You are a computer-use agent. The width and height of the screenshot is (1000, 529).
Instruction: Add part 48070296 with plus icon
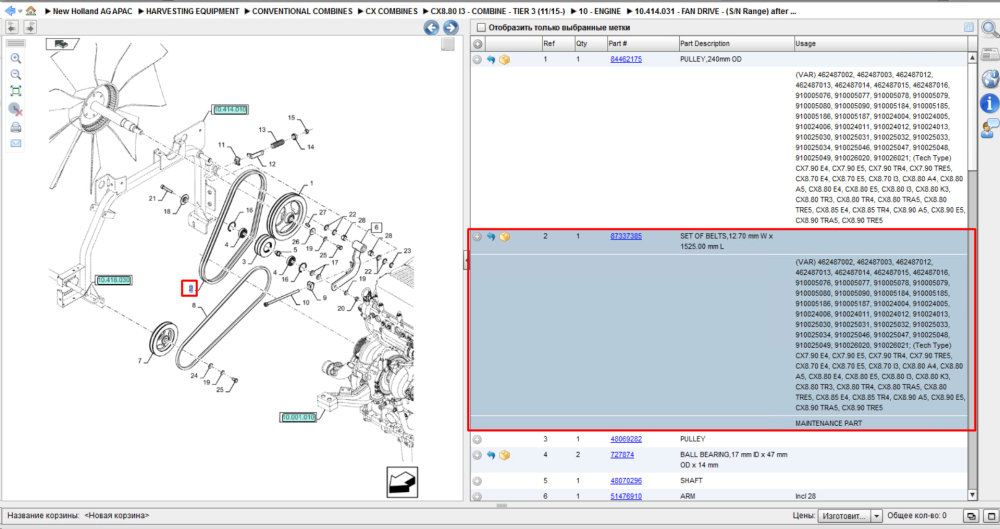click(x=477, y=481)
